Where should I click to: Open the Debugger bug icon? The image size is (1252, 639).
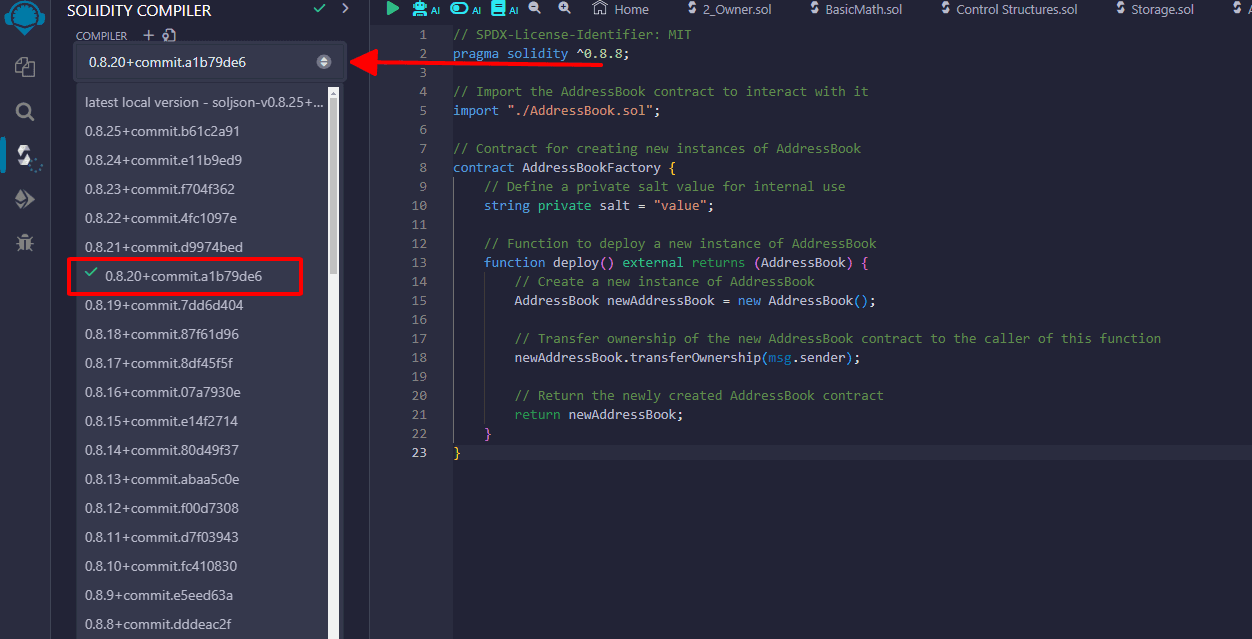click(25, 242)
